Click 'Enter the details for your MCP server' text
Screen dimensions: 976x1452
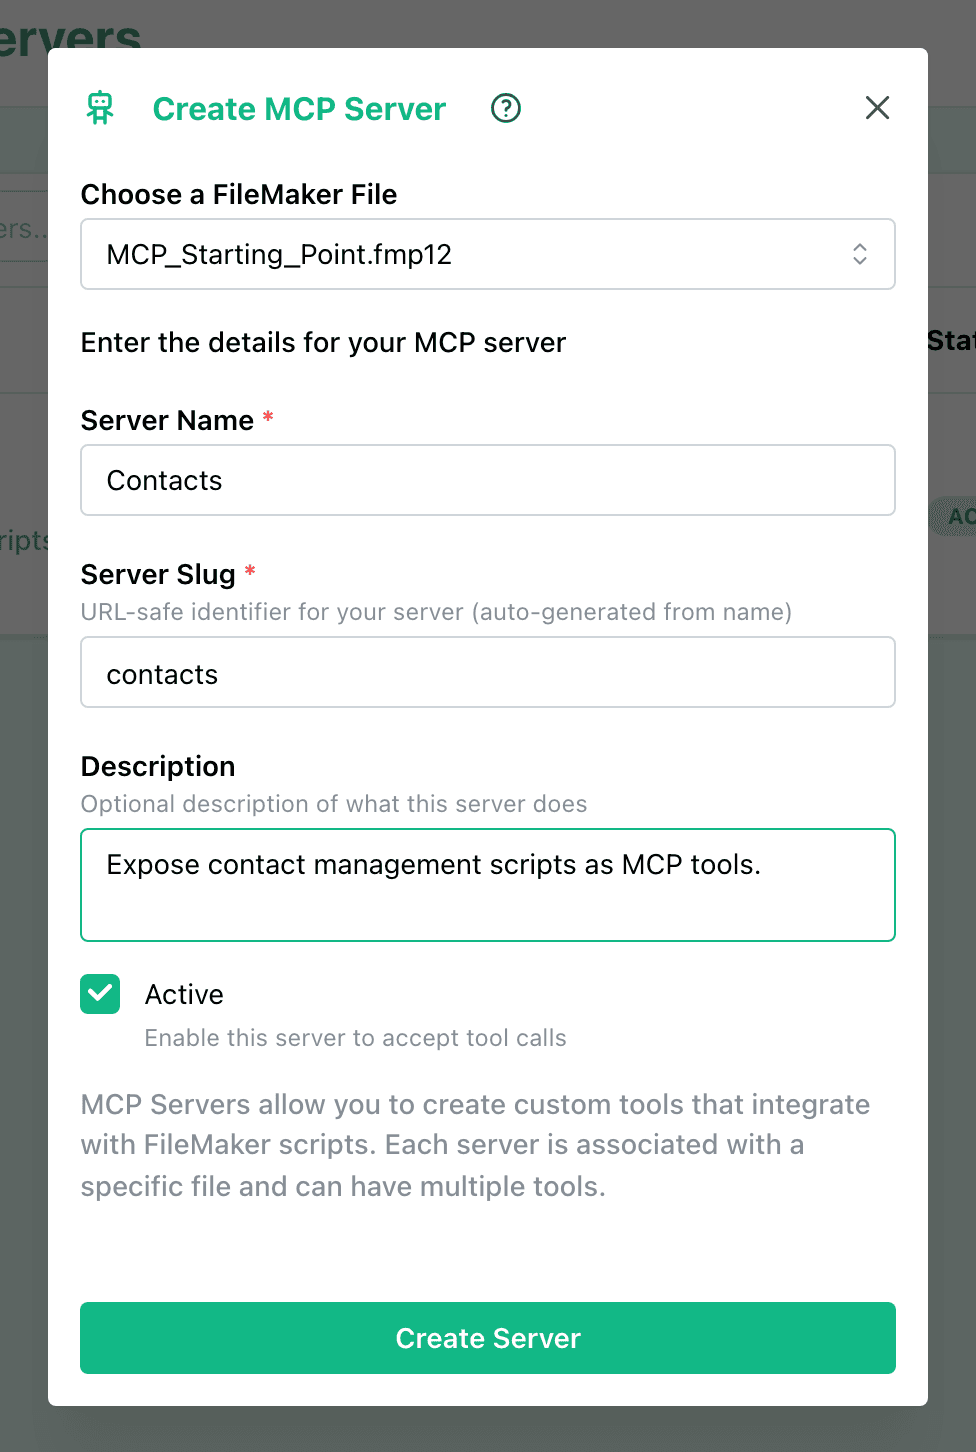click(x=323, y=343)
